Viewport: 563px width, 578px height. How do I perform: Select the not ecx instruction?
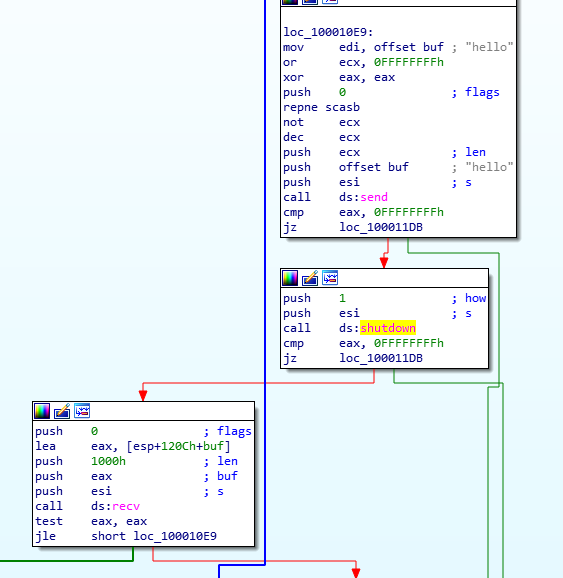(321, 122)
